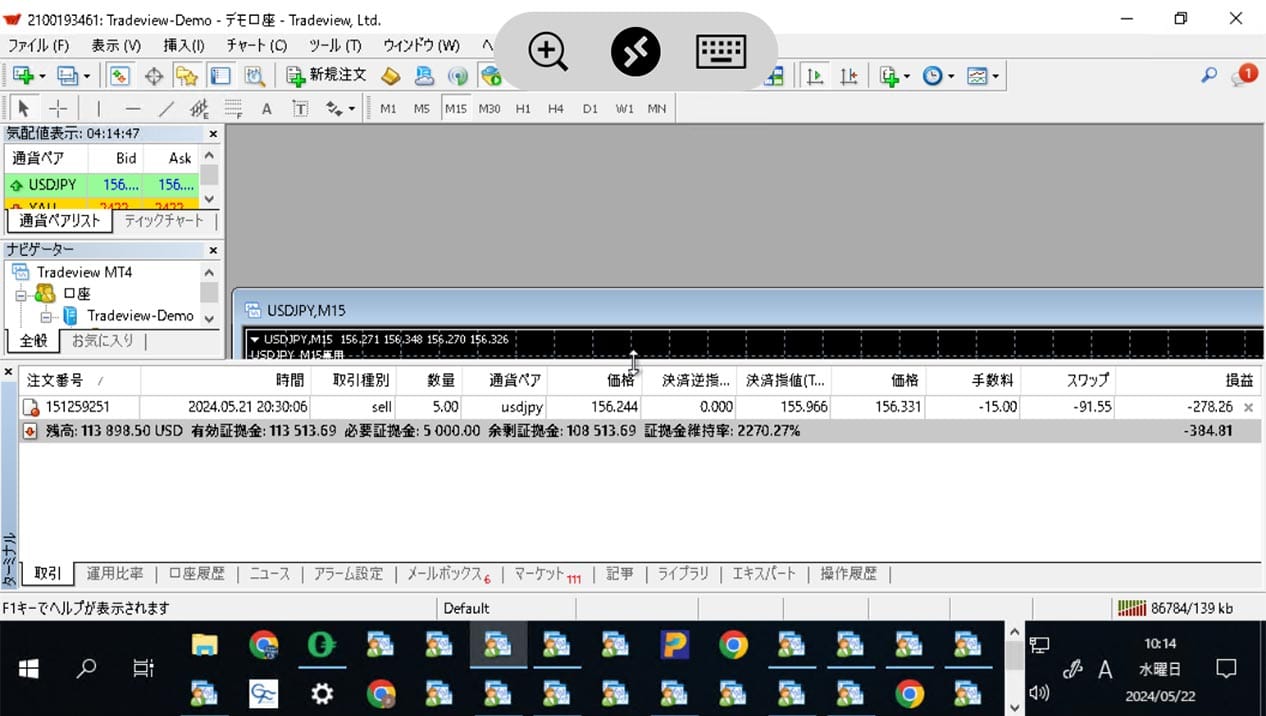The width and height of the screenshot is (1266, 716).
Task: Switch to 運用比率 terminal tab
Action: [x=115, y=574]
